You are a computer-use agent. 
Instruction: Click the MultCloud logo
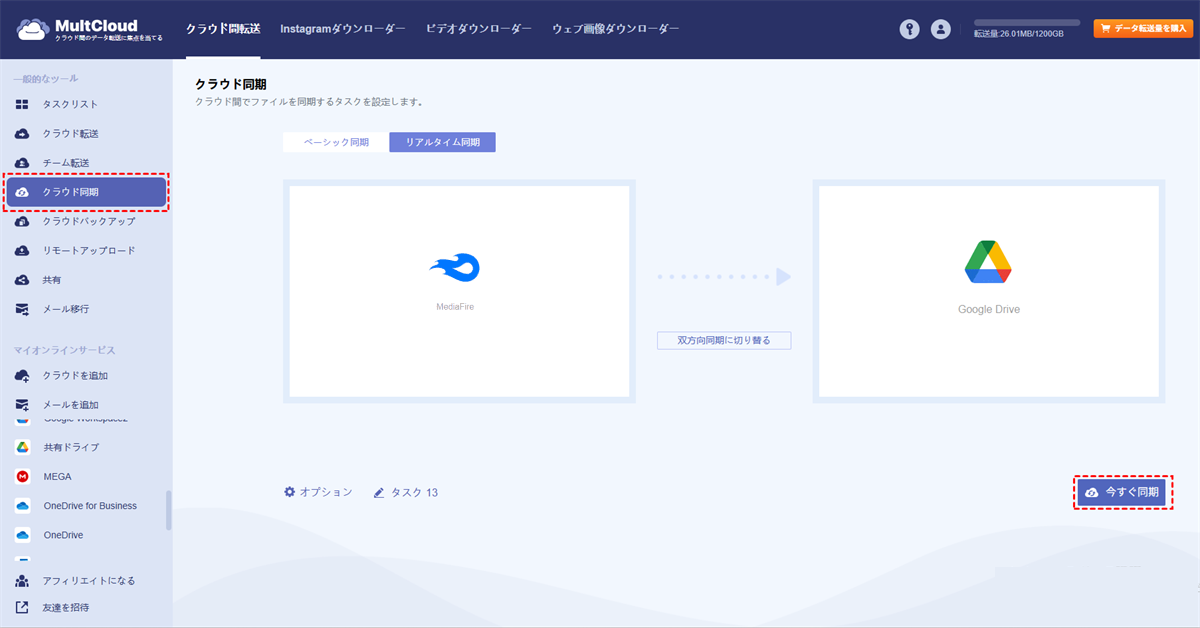(x=89, y=29)
